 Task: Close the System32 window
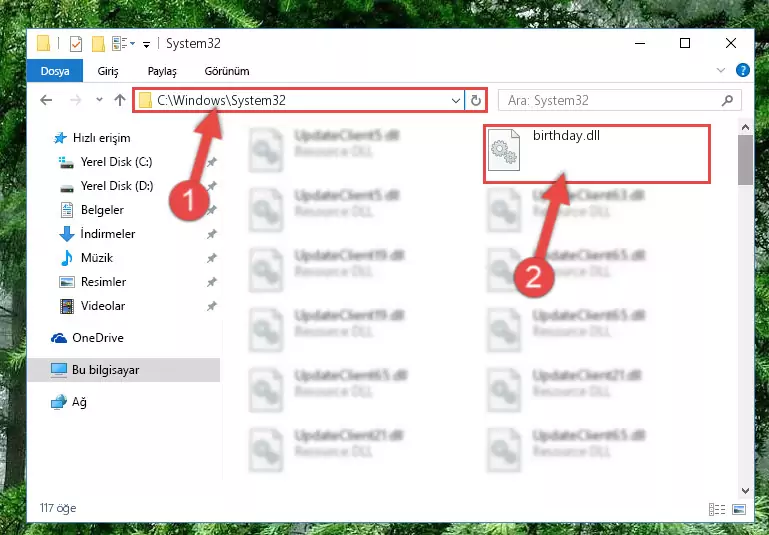click(731, 43)
